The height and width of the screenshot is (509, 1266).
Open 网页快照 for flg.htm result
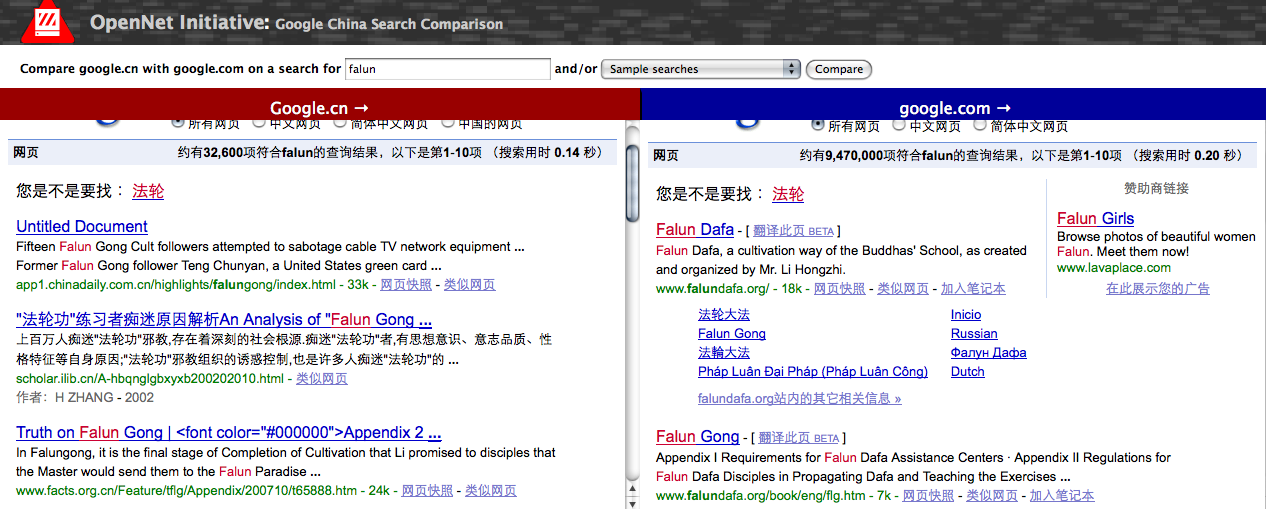tap(929, 496)
